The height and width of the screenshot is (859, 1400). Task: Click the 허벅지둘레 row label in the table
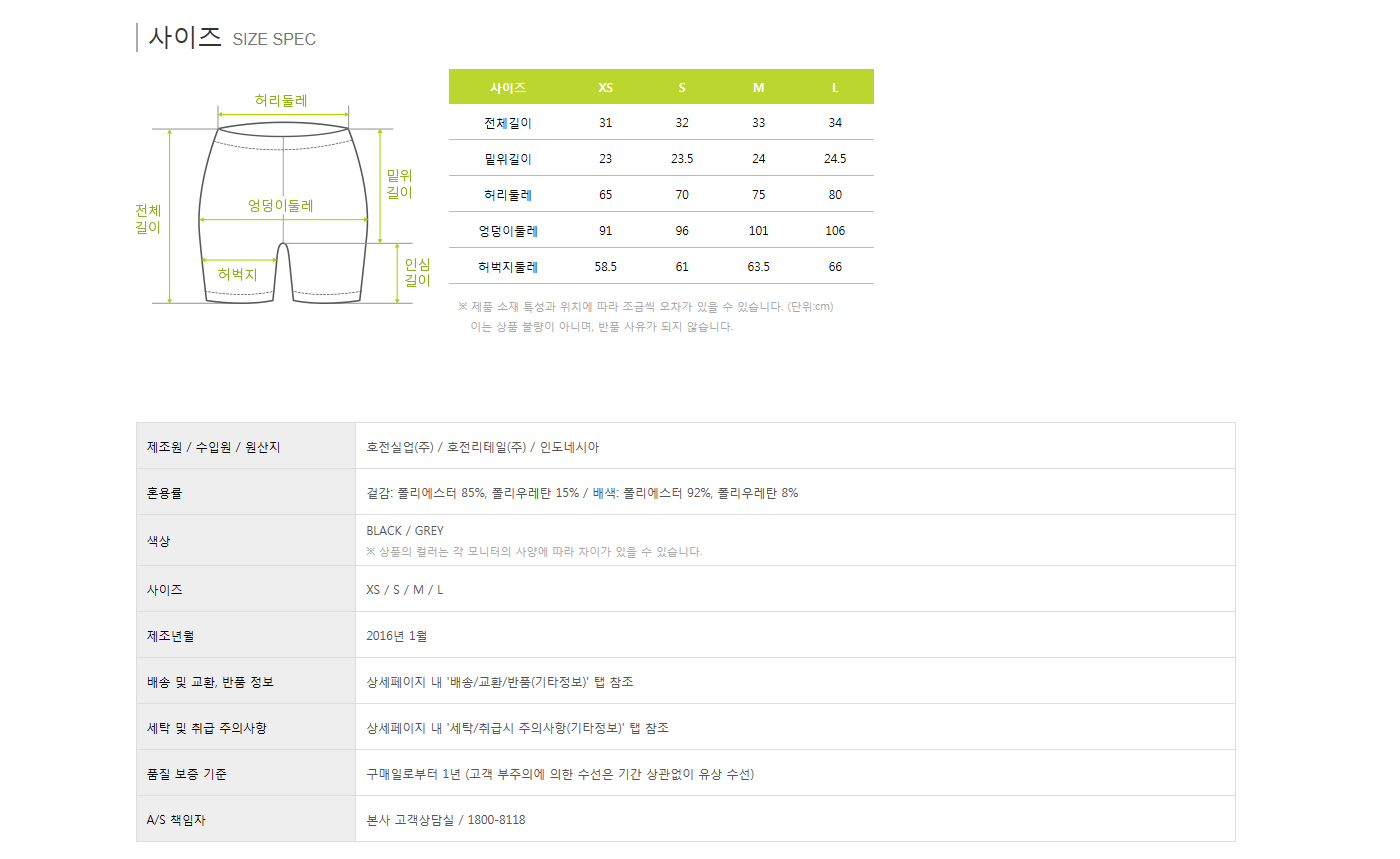tap(508, 267)
